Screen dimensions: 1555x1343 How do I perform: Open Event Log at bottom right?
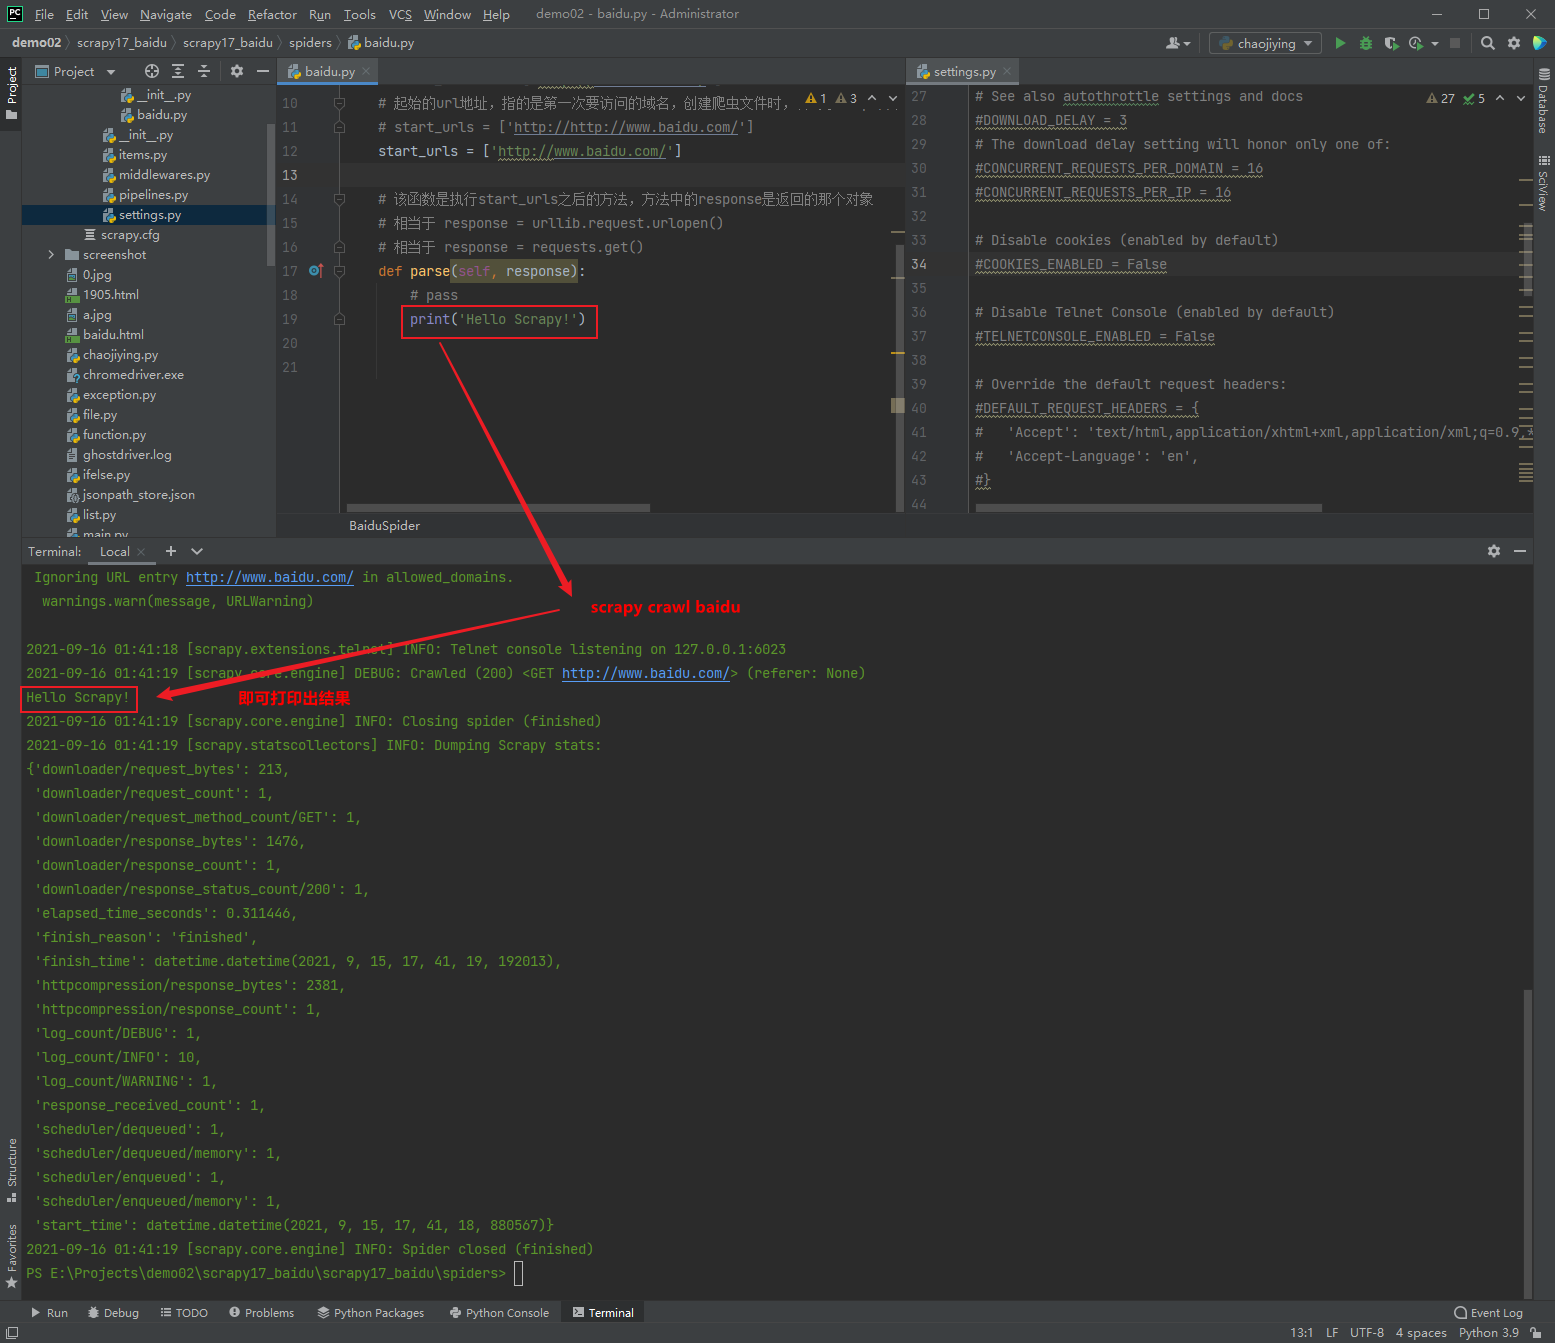[1489, 1312]
